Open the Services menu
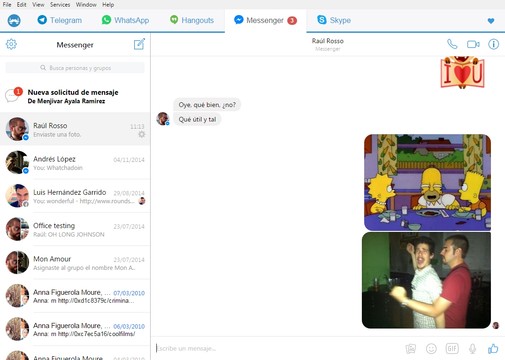 coord(60,5)
